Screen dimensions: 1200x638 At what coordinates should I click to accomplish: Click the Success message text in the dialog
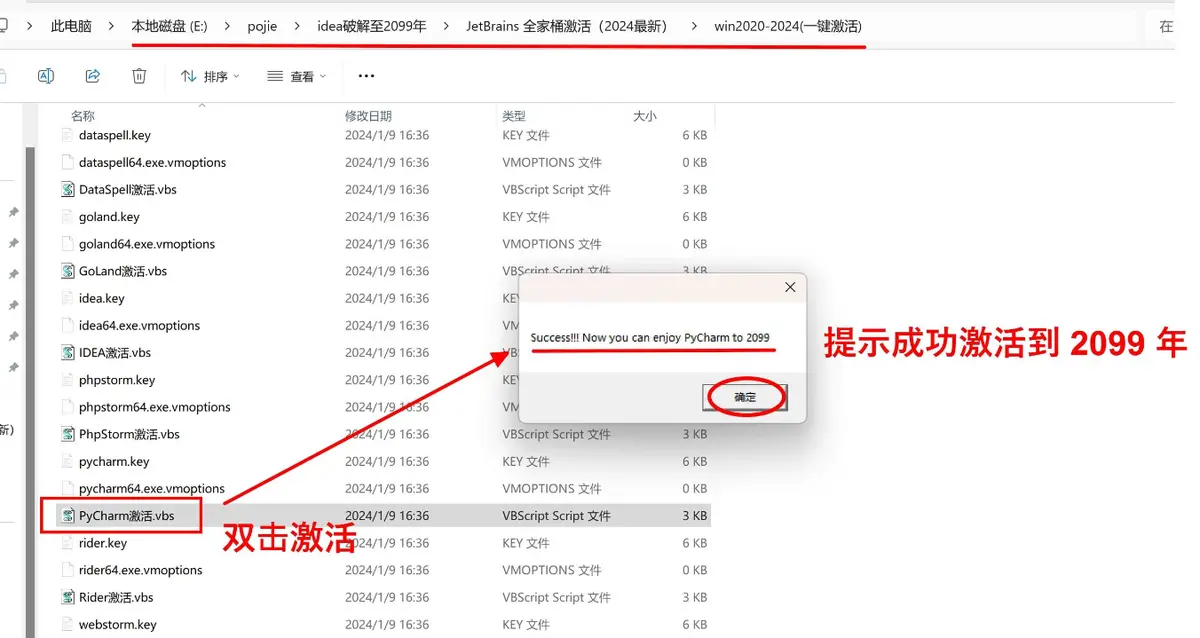coord(650,338)
